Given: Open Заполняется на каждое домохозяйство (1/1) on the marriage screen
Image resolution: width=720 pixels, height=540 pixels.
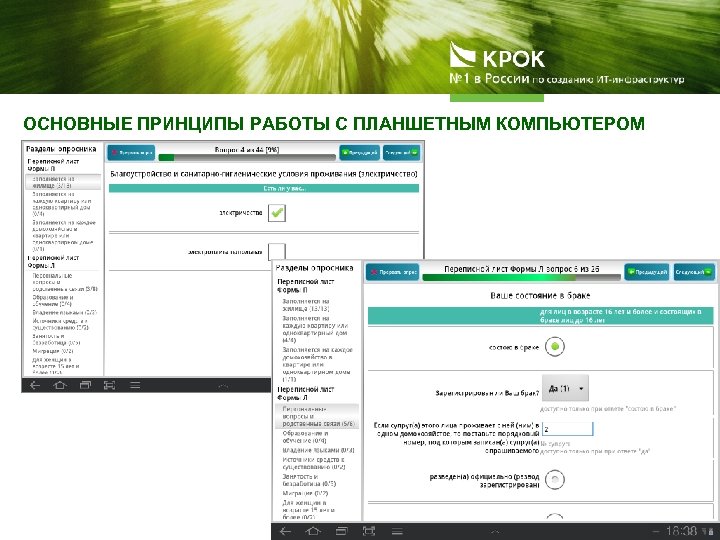Looking at the screenshot, I should click(317, 365).
